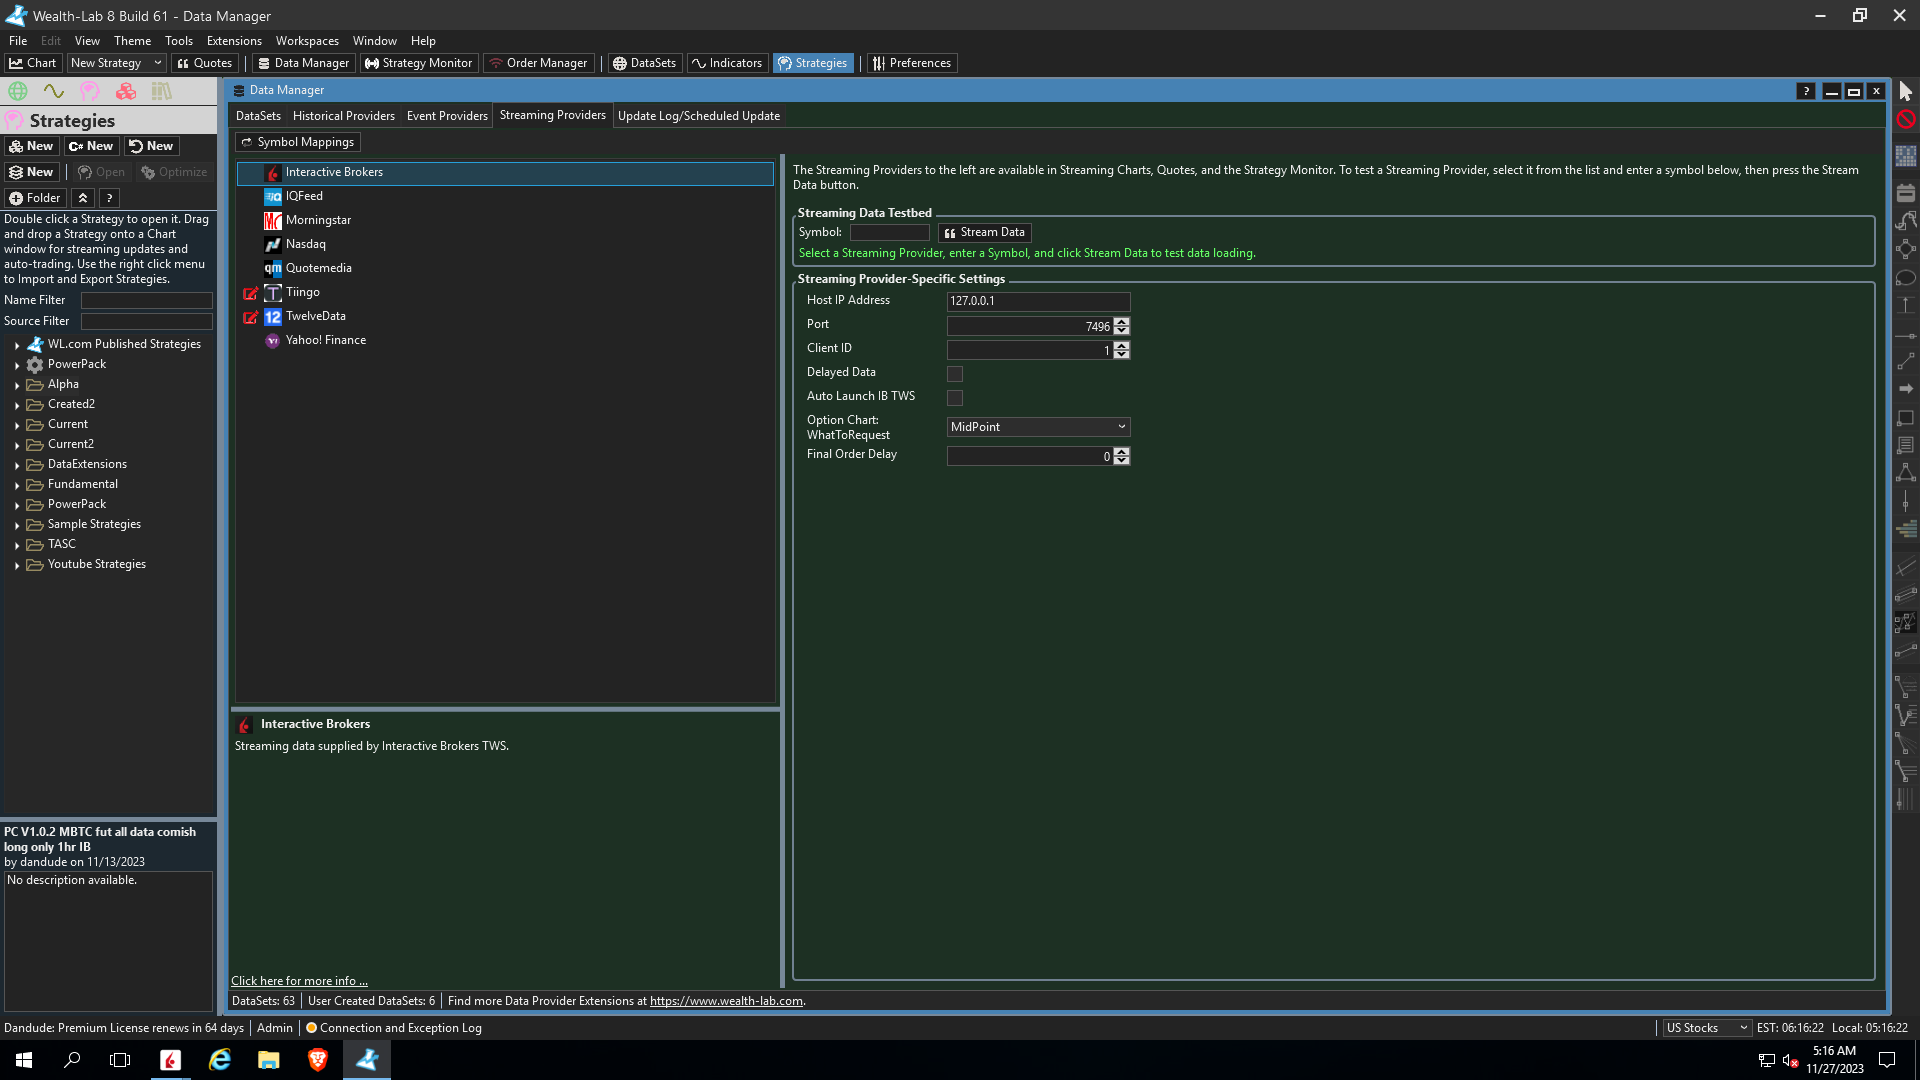Click red edit icon next to TwelveData

click(x=250, y=317)
